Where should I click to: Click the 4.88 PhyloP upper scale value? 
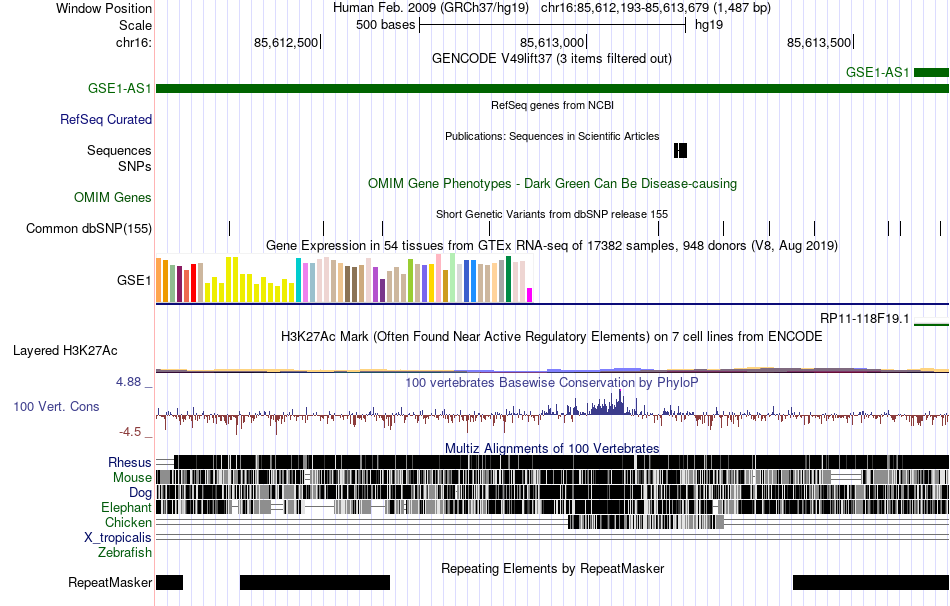pyautogui.click(x=128, y=382)
